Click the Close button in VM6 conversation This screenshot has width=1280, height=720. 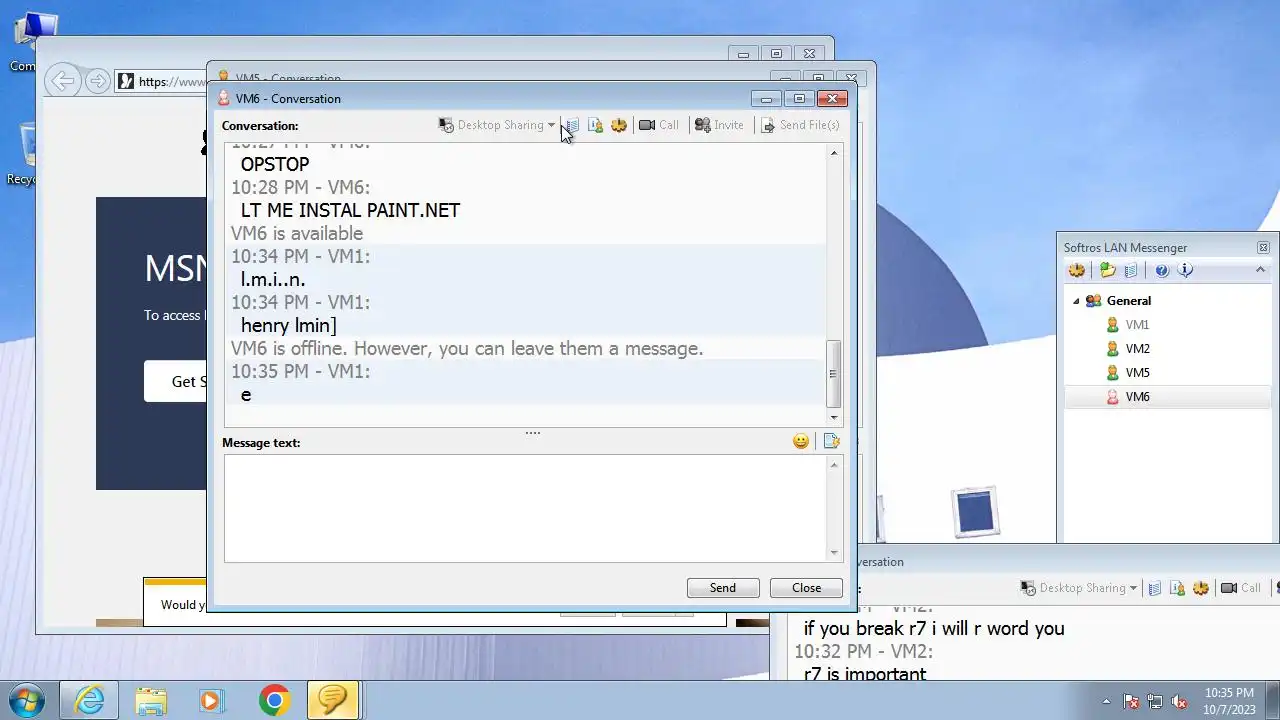806,588
